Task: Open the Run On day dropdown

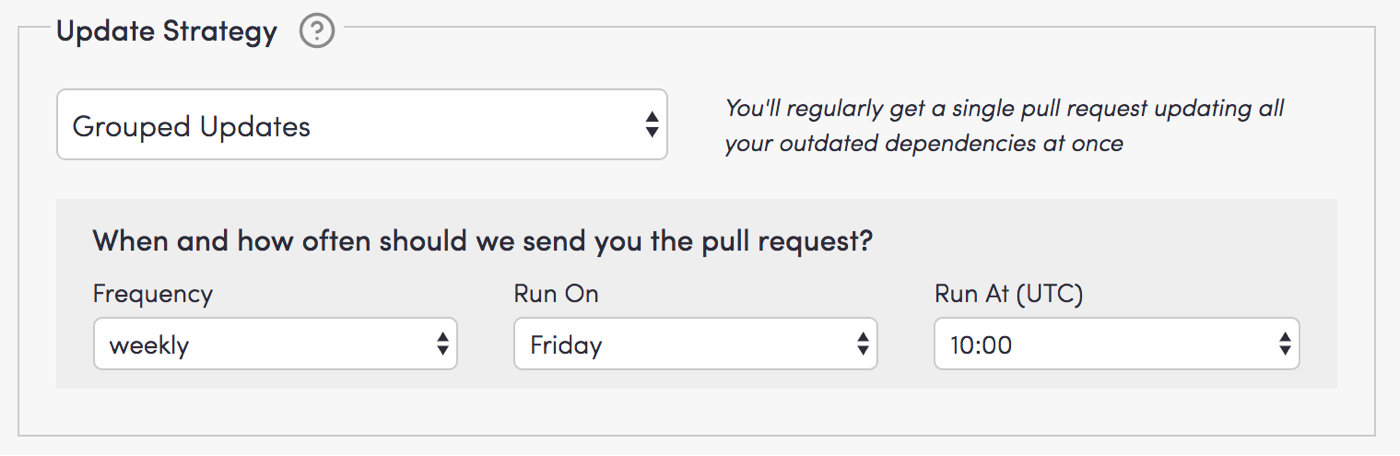Action: tap(695, 345)
